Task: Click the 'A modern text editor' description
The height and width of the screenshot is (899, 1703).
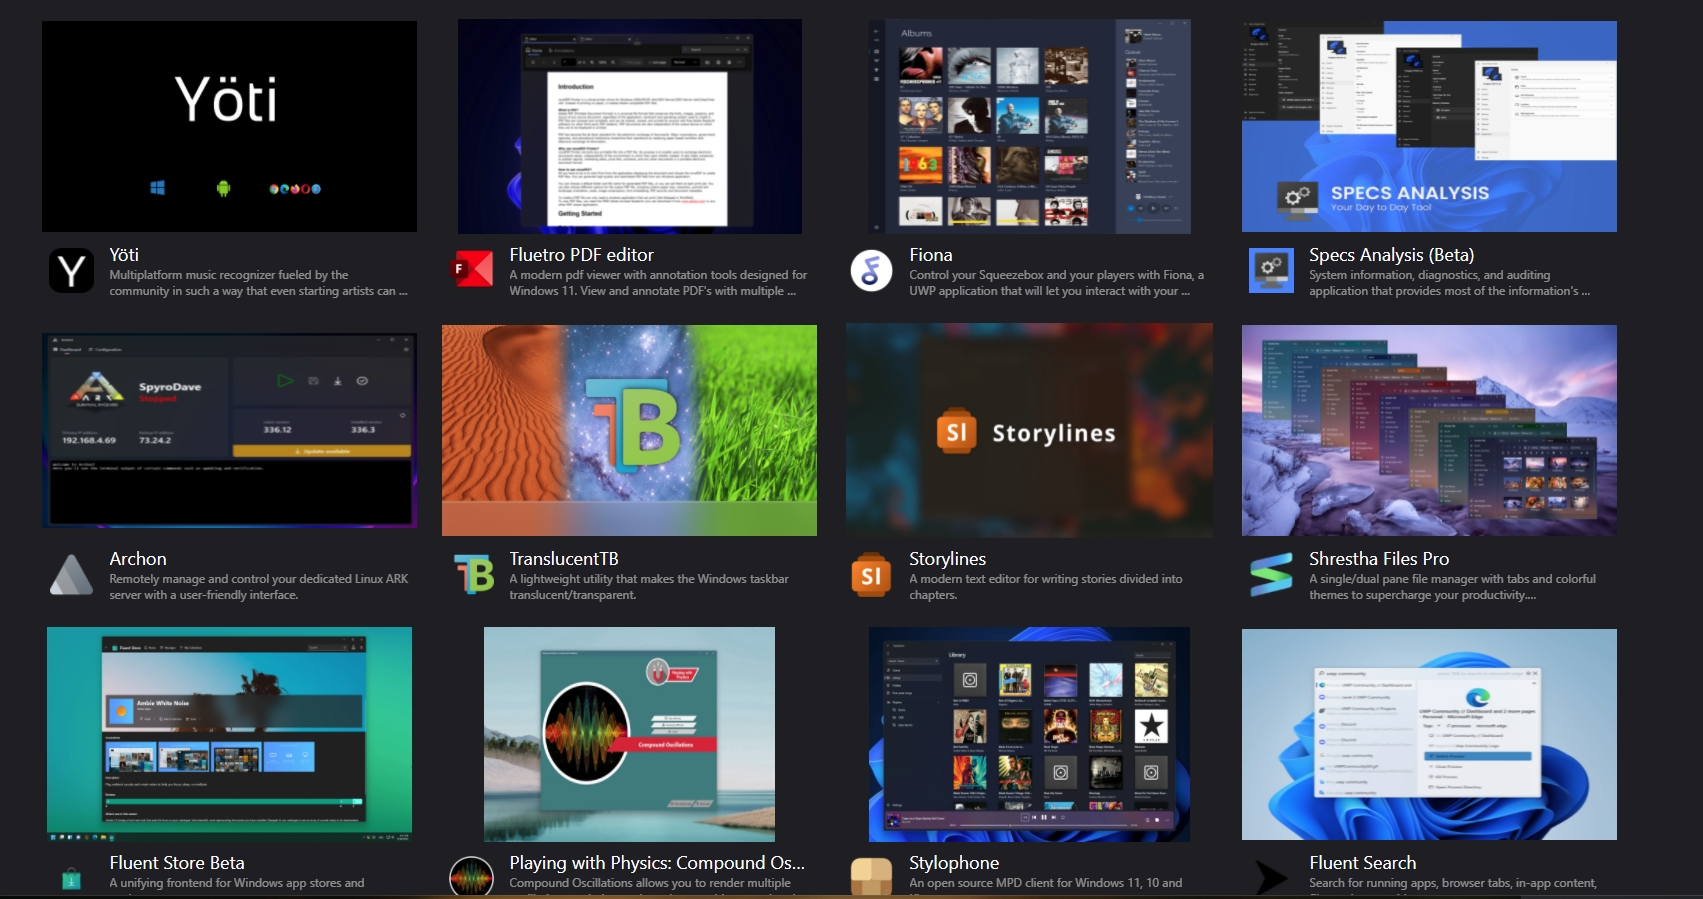Action: pos(1046,587)
